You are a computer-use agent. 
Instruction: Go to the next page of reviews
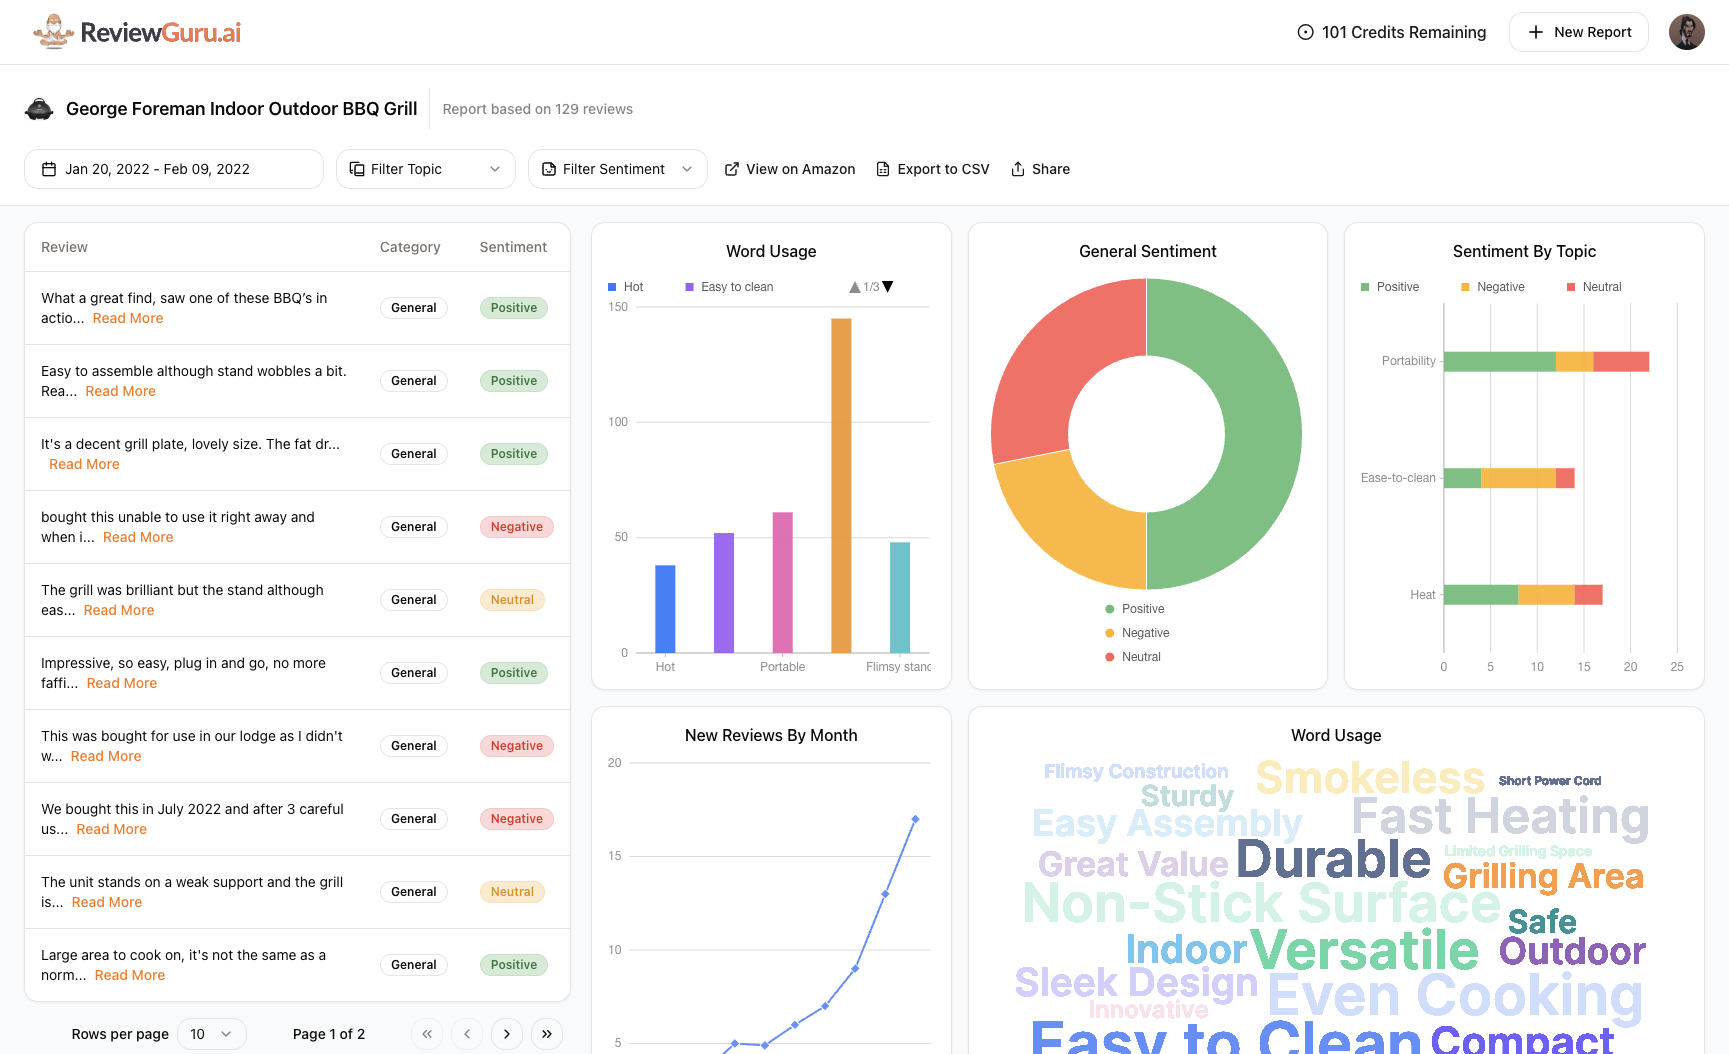click(507, 1034)
